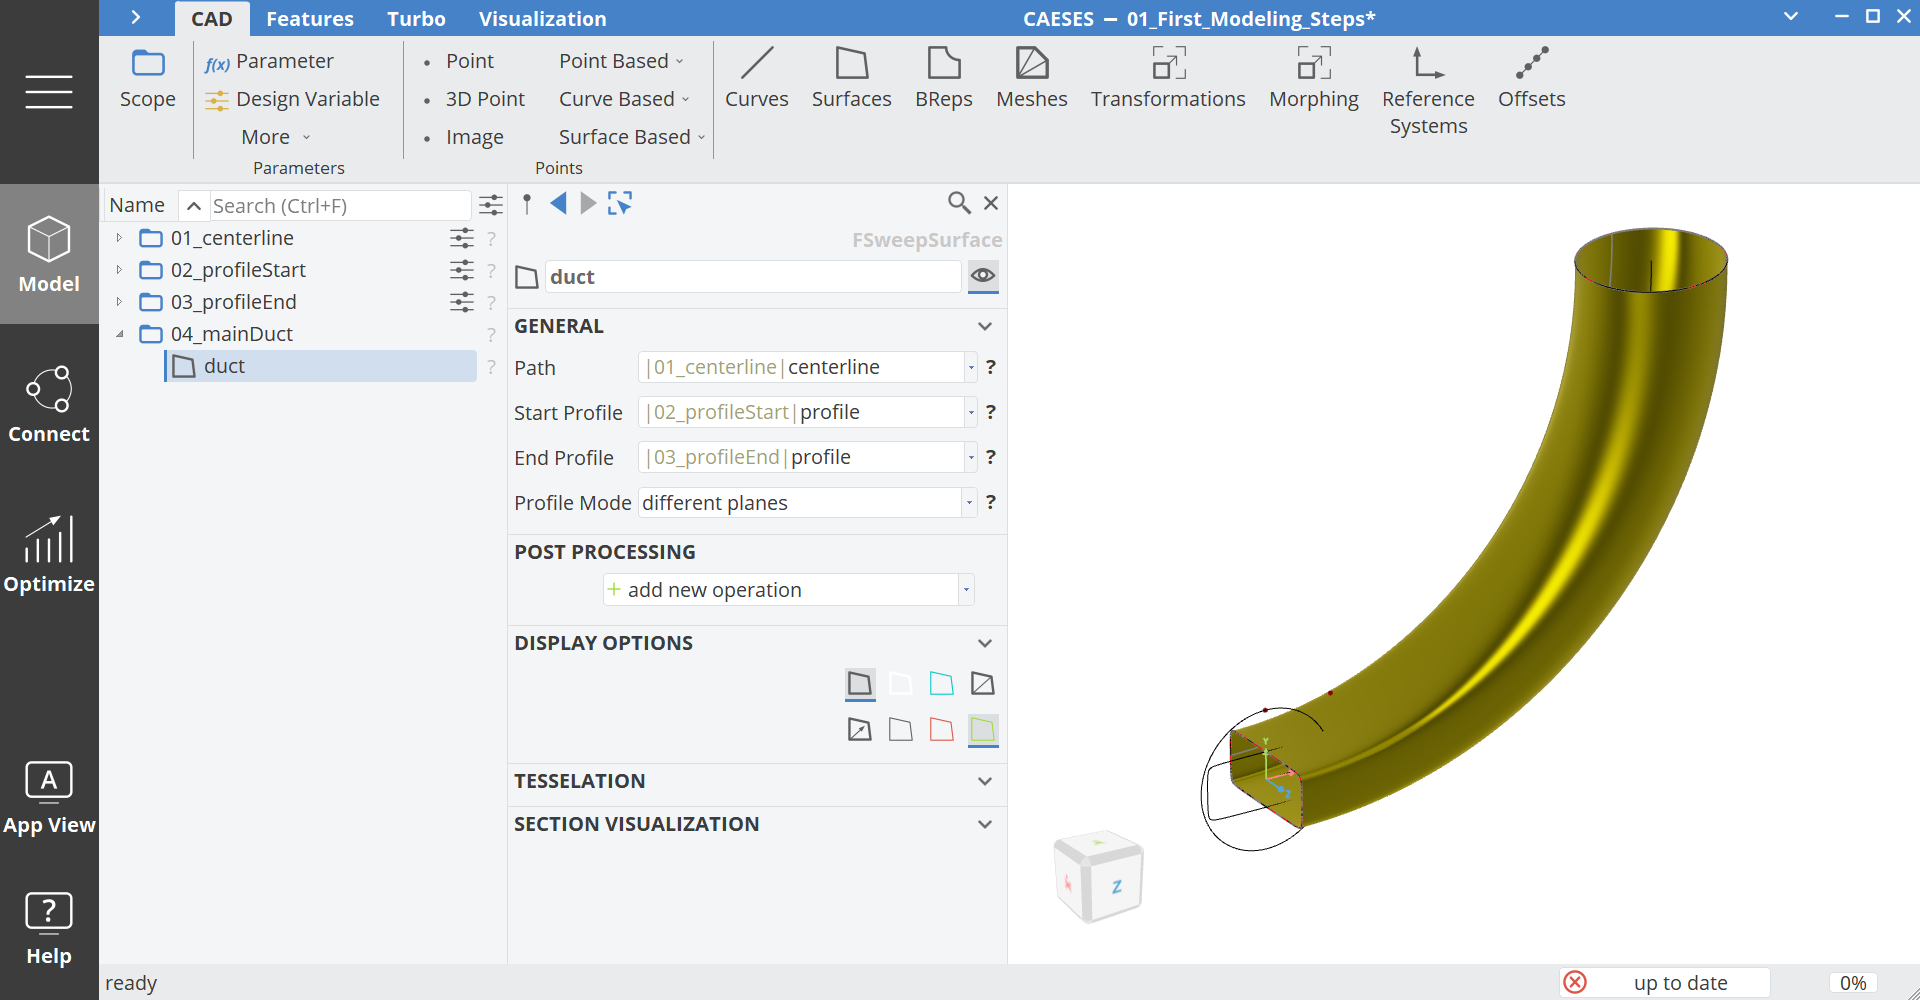The height and width of the screenshot is (1000, 1920).
Task: Activate the search icon in object editor
Action: tap(959, 203)
